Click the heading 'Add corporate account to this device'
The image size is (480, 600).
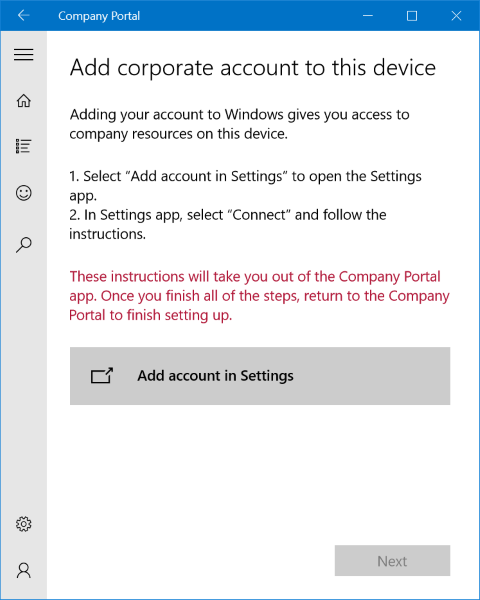(x=253, y=68)
